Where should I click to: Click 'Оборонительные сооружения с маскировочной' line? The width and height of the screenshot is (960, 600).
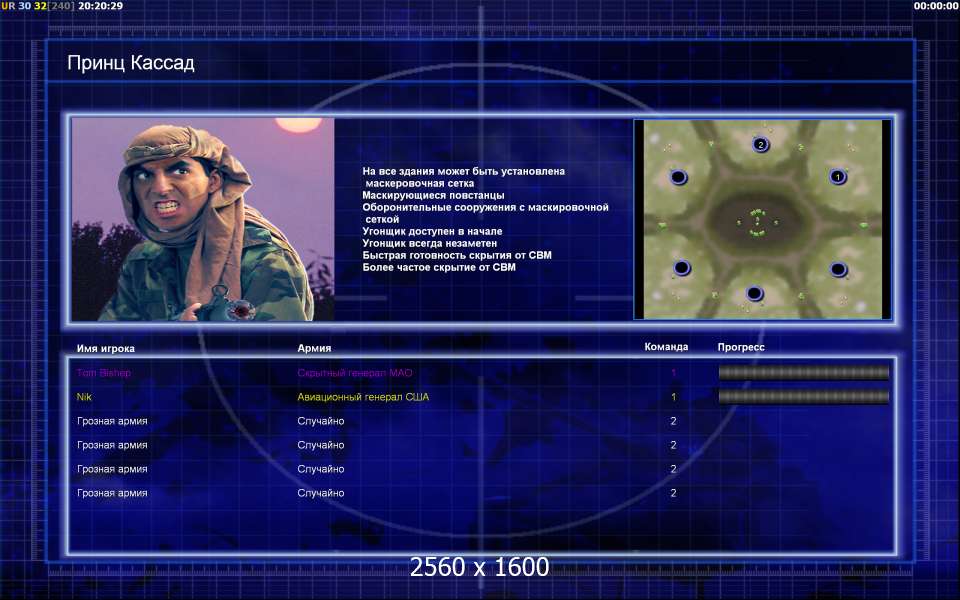point(486,207)
